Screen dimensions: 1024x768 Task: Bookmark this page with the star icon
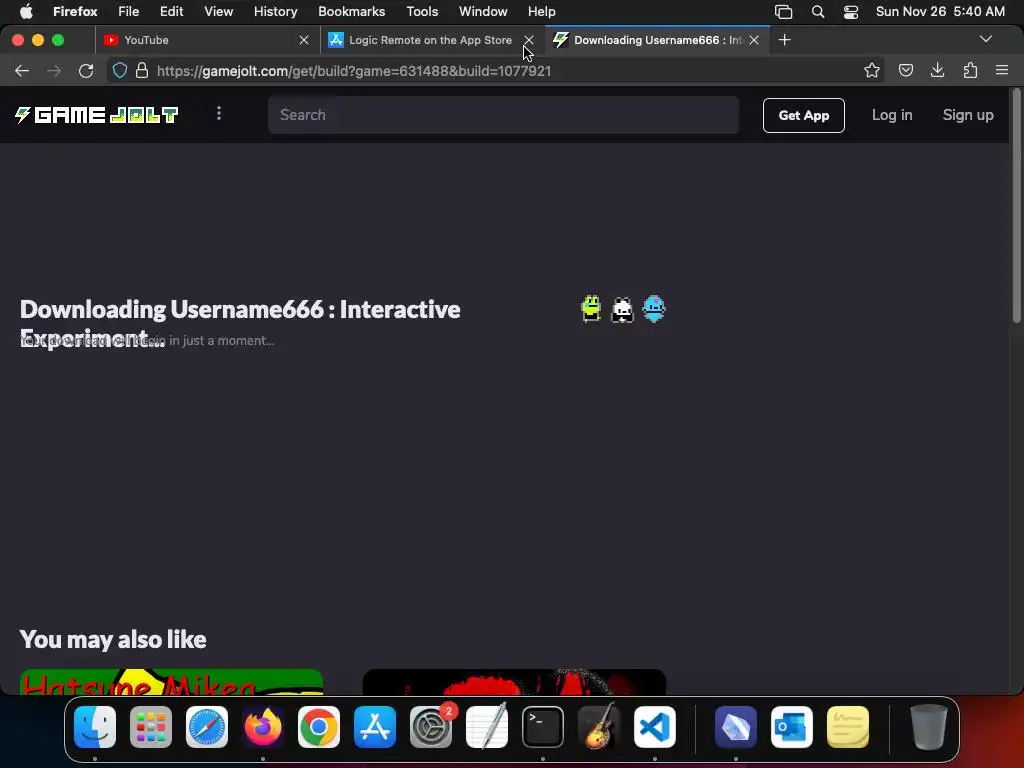tap(872, 71)
